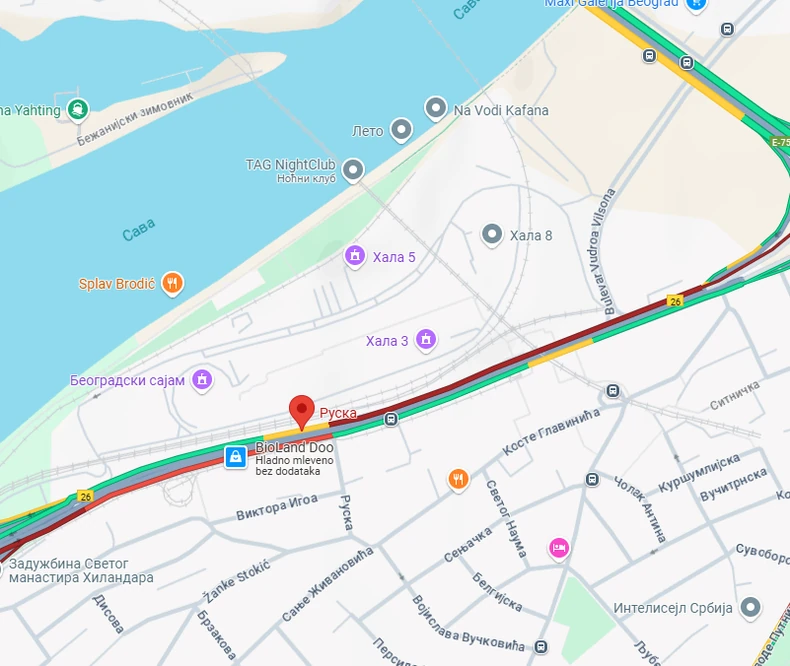Select the Хала 8 gray pin
This screenshot has height=666, width=790.
[x=492, y=235]
